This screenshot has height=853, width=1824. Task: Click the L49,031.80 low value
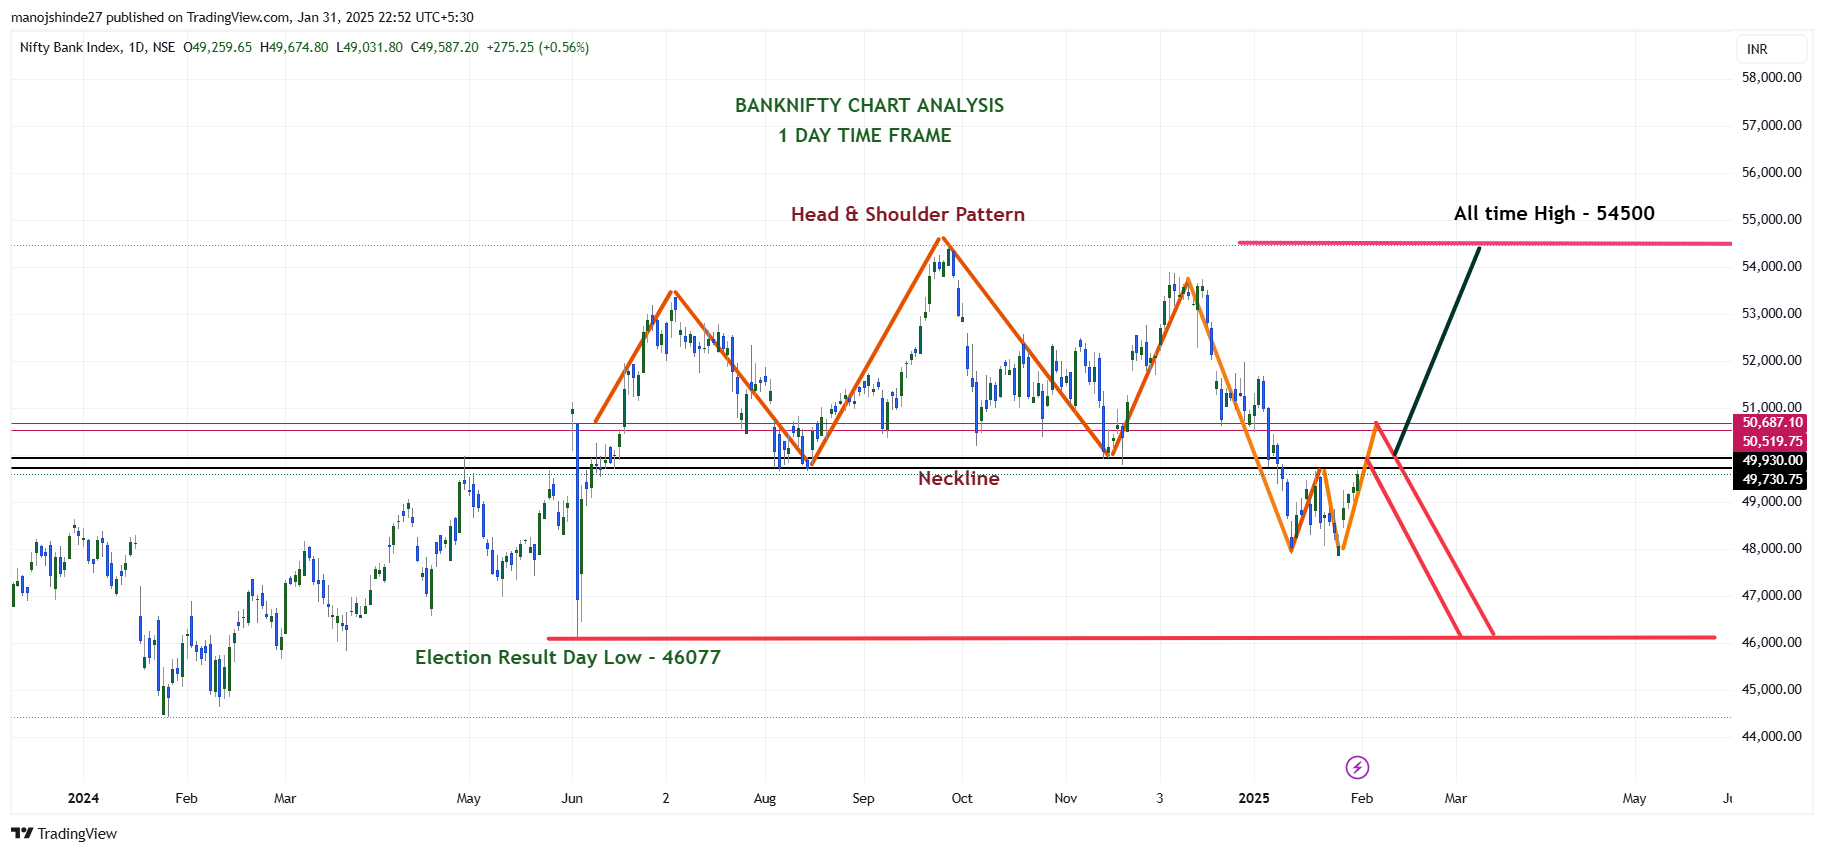pos(370,47)
